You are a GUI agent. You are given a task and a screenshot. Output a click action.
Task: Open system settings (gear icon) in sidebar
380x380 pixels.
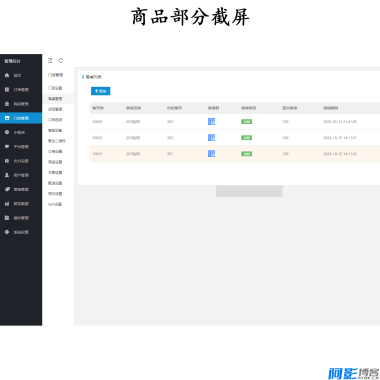pos(21,232)
